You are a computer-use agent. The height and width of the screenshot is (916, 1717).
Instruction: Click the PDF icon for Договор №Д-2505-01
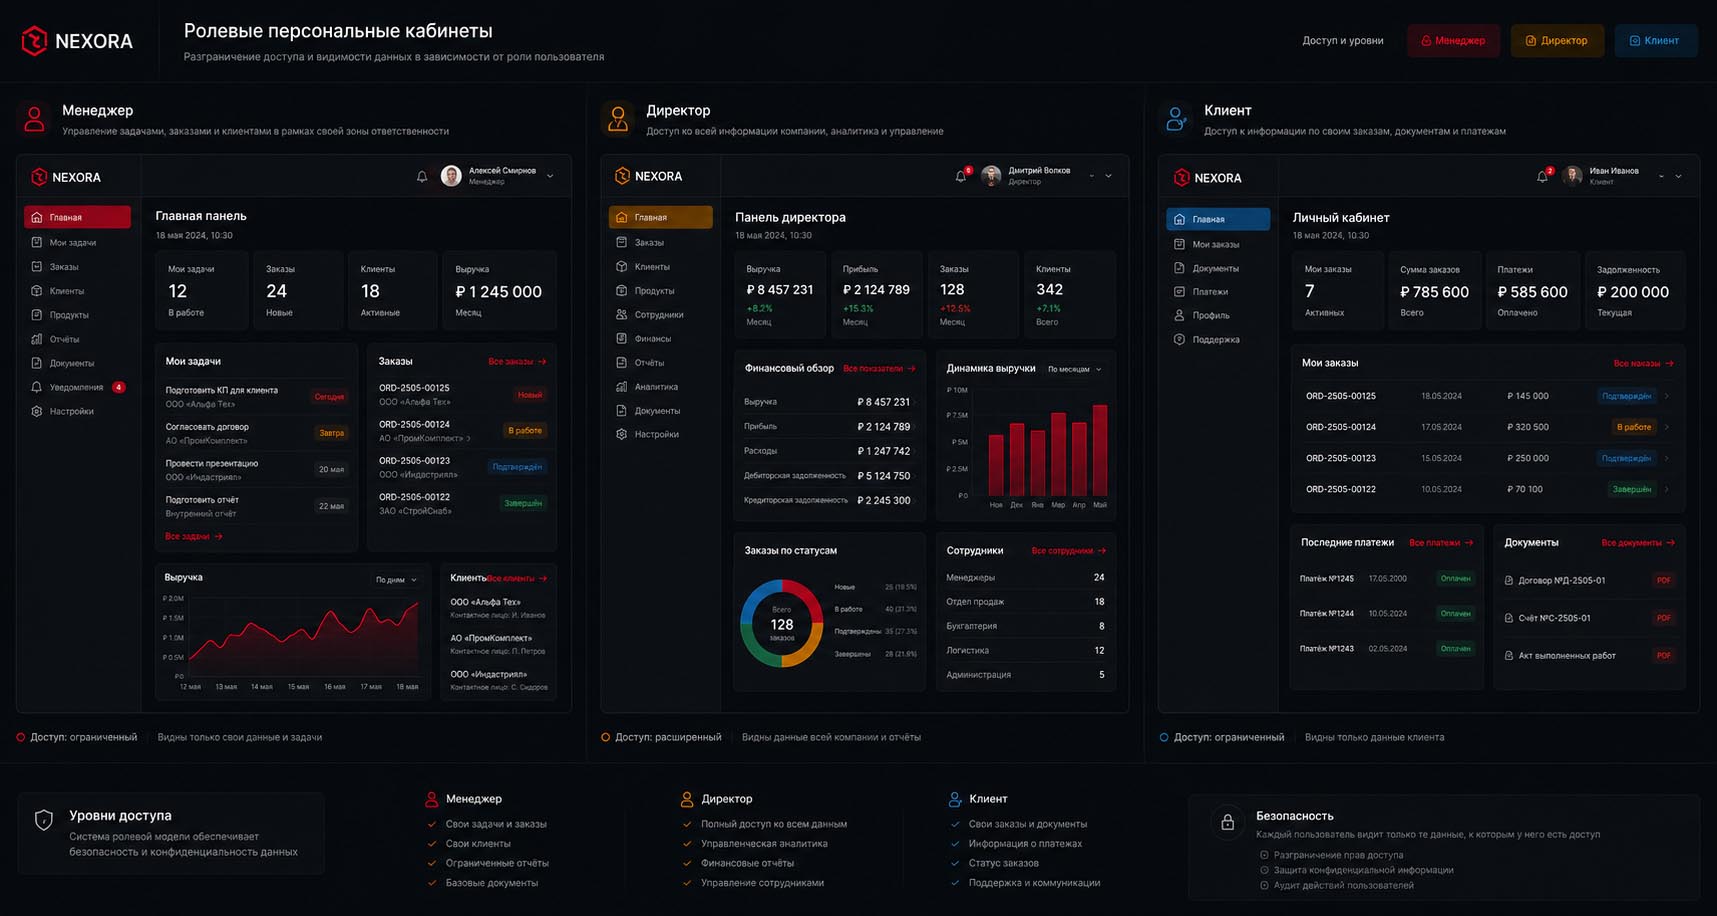[1663, 580]
